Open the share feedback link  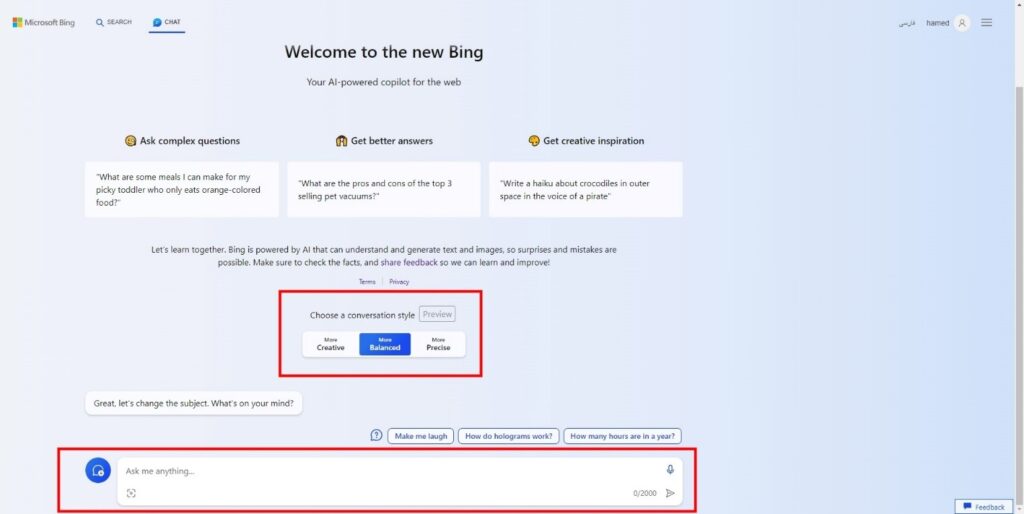[x=409, y=262]
